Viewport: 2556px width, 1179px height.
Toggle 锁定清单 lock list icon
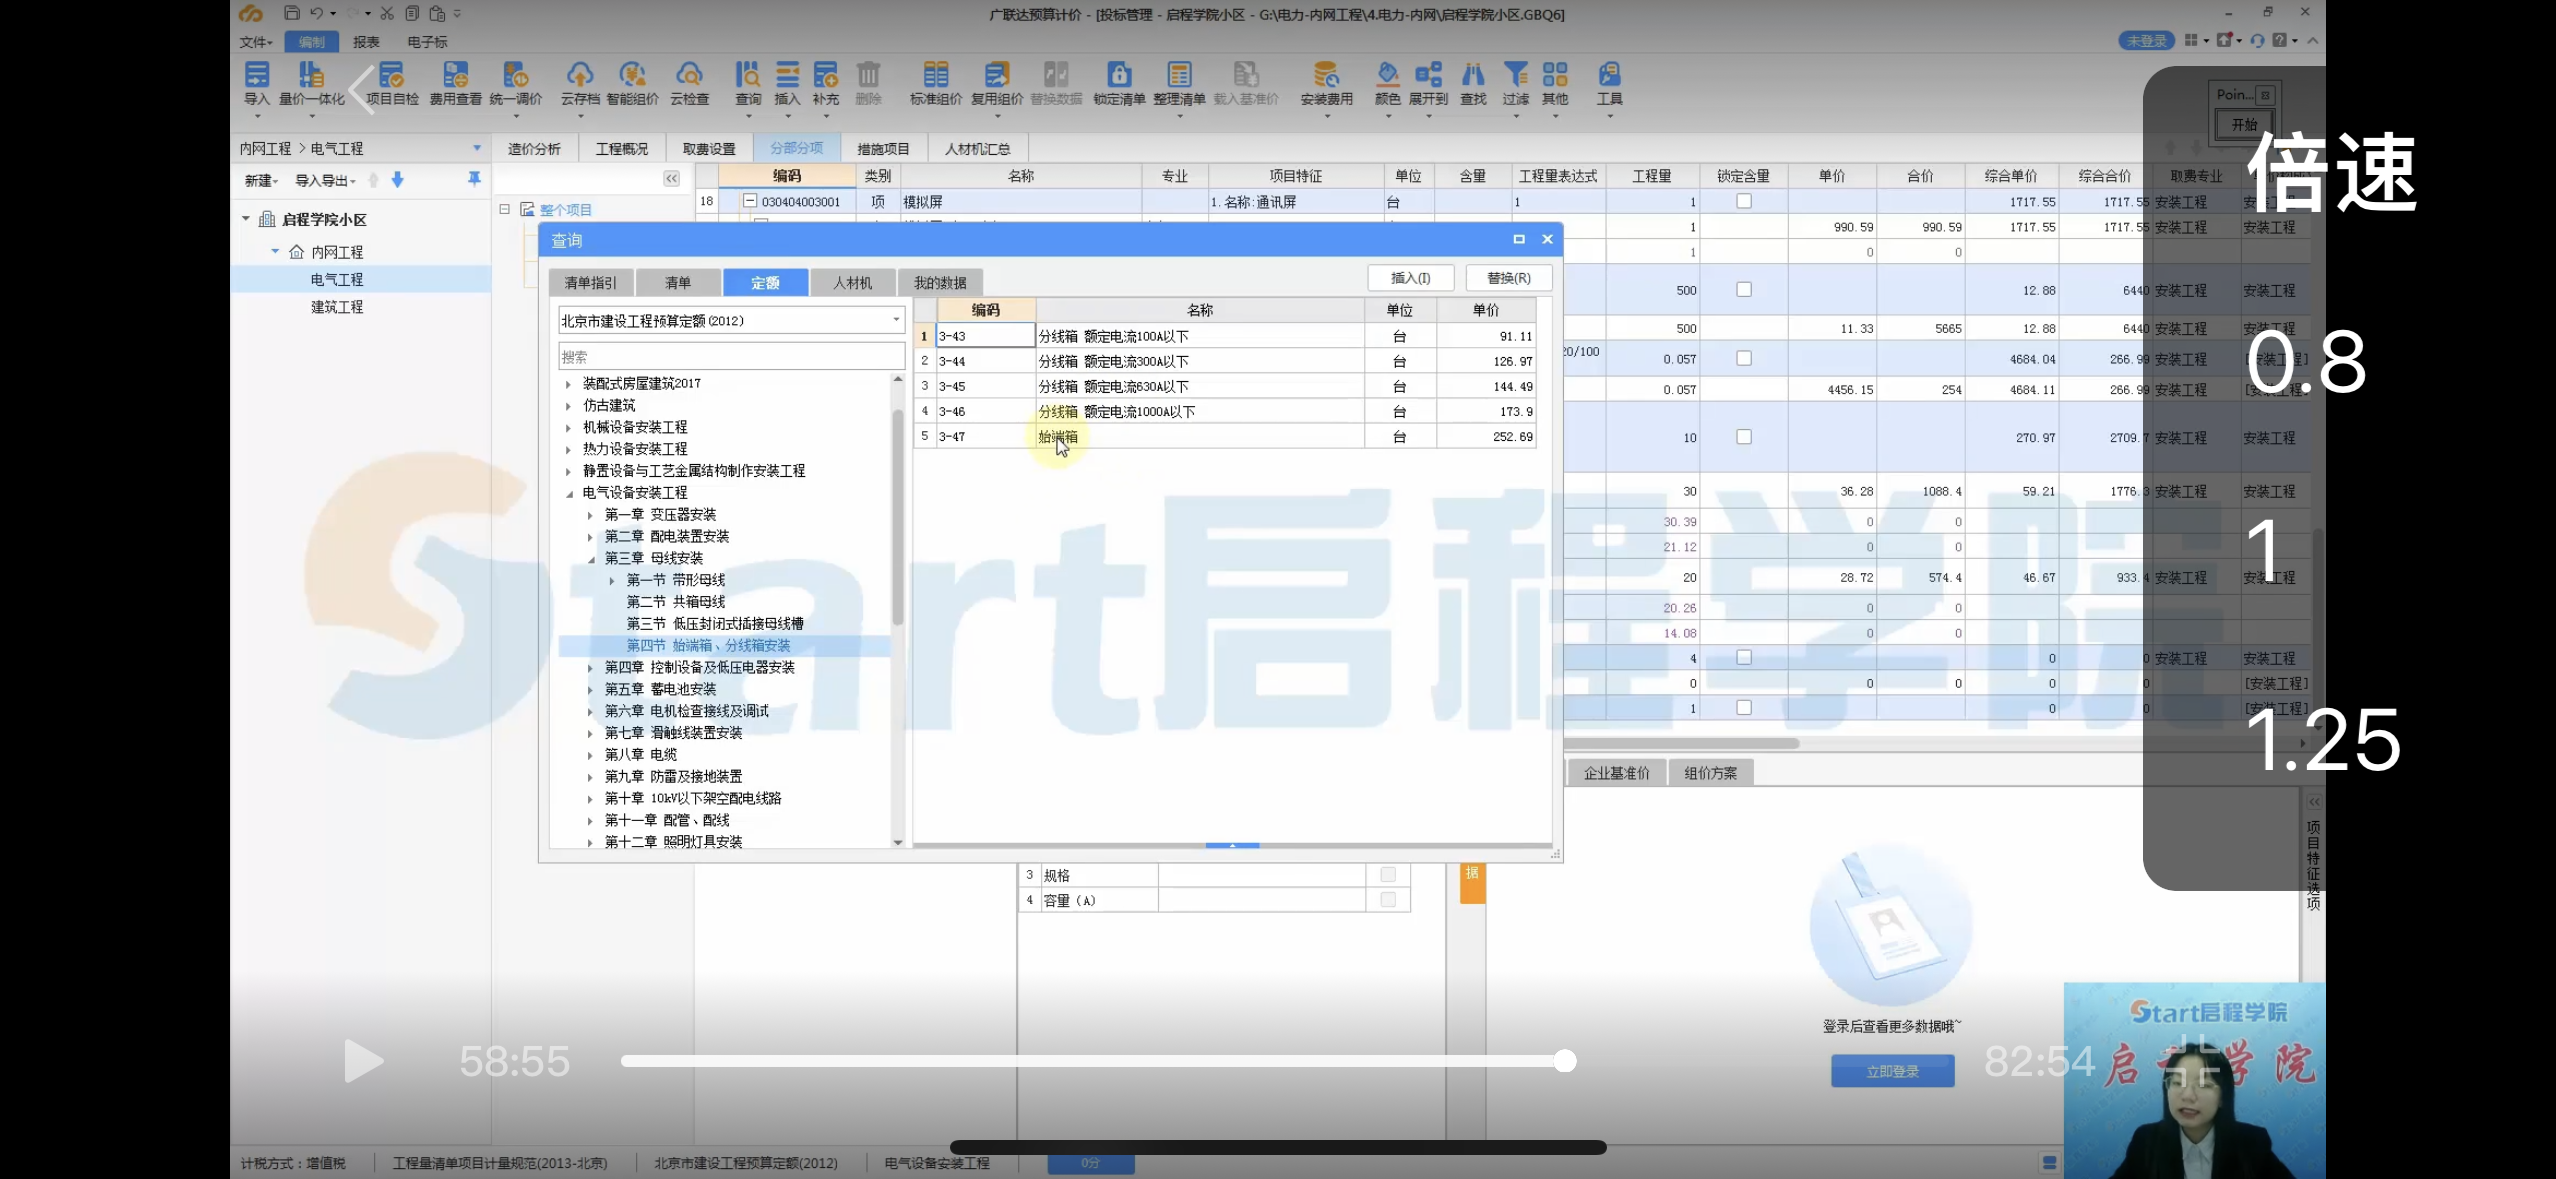pyautogui.click(x=1119, y=83)
